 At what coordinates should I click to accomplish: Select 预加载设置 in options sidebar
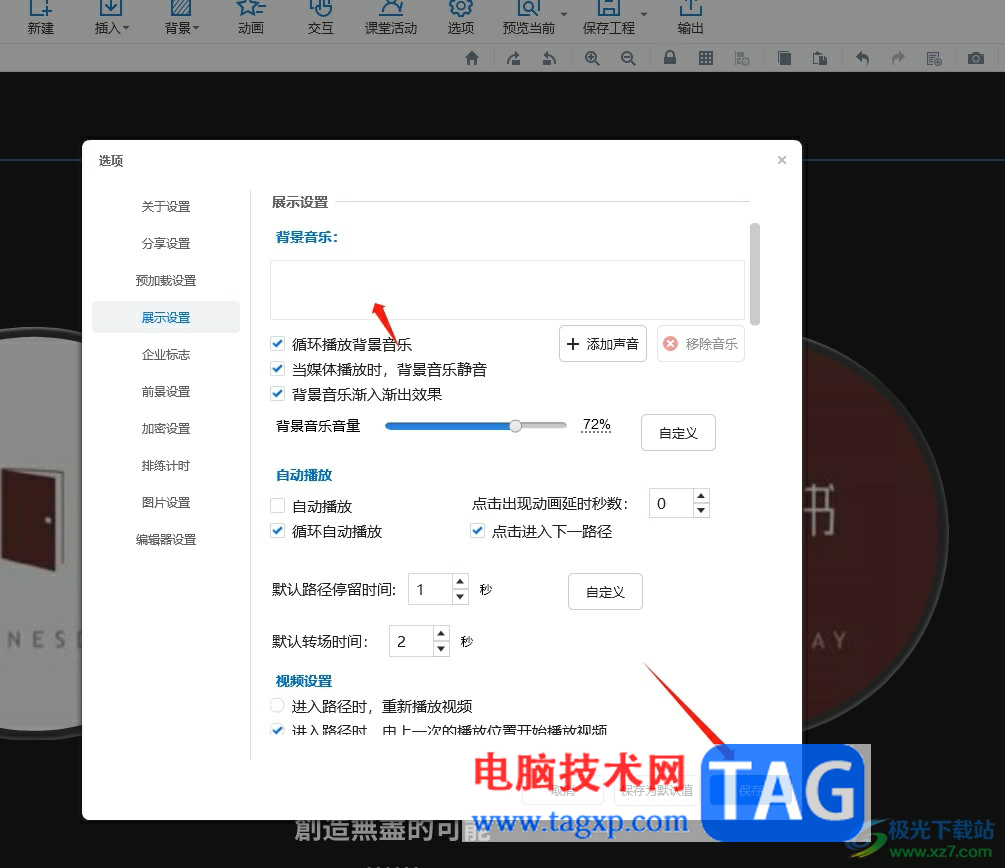166,281
